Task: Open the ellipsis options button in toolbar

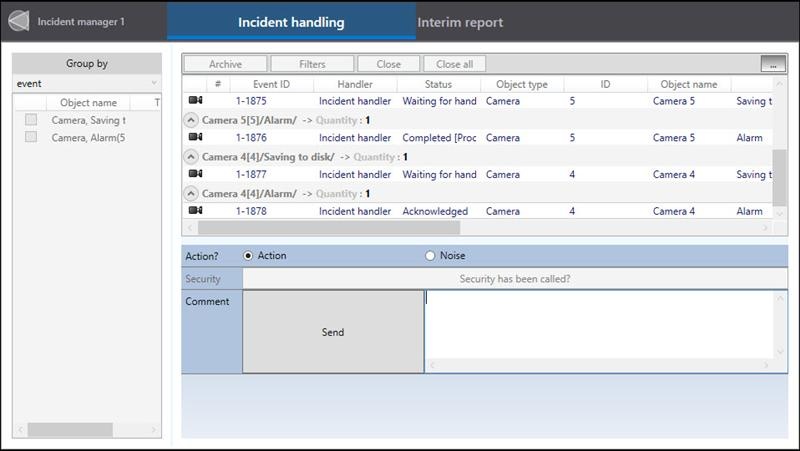Action: coord(773,64)
